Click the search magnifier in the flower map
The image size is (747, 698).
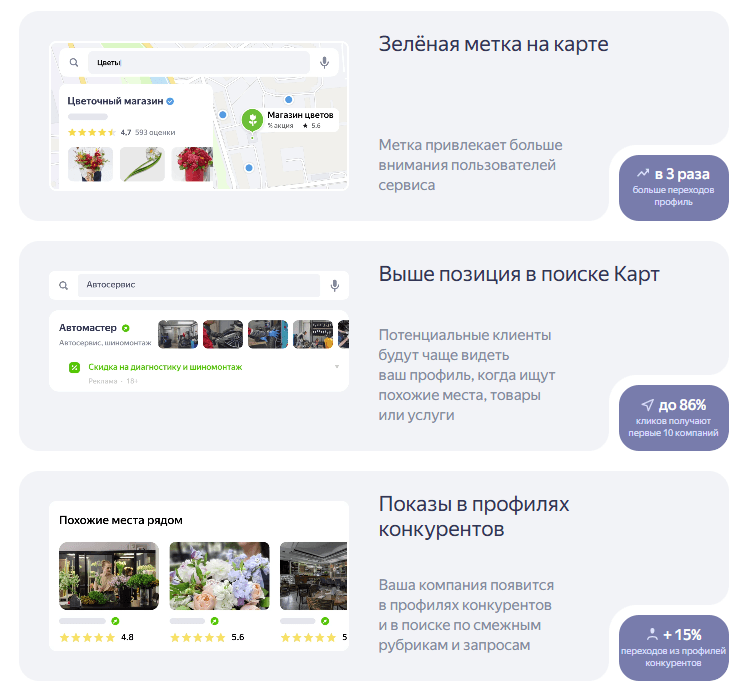74,62
